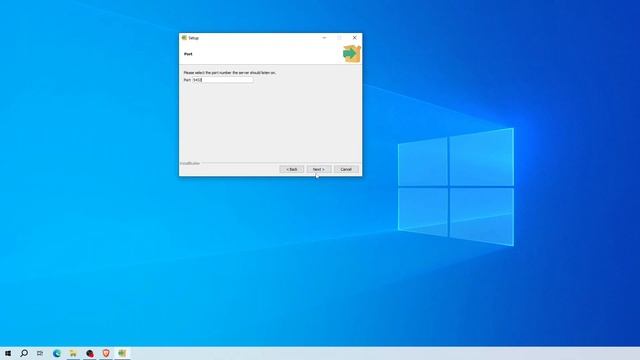The height and width of the screenshot is (360, 640).
Task: Minimize the Setup dialog window
Action: point(324,38)
